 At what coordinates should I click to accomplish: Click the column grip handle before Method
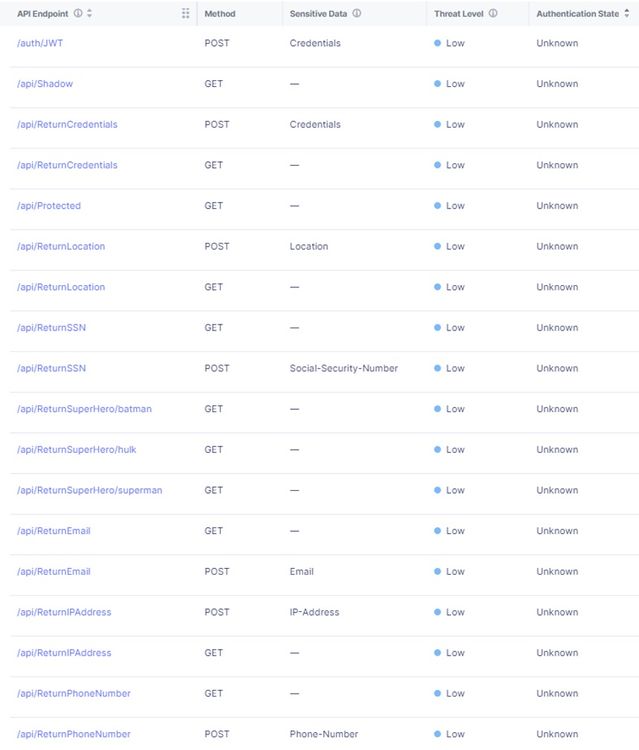point(186,14)
